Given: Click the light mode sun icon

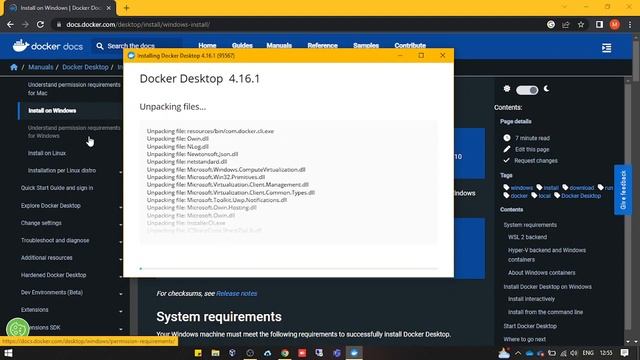Looking at the screenshot, I should tap(507, 89).
